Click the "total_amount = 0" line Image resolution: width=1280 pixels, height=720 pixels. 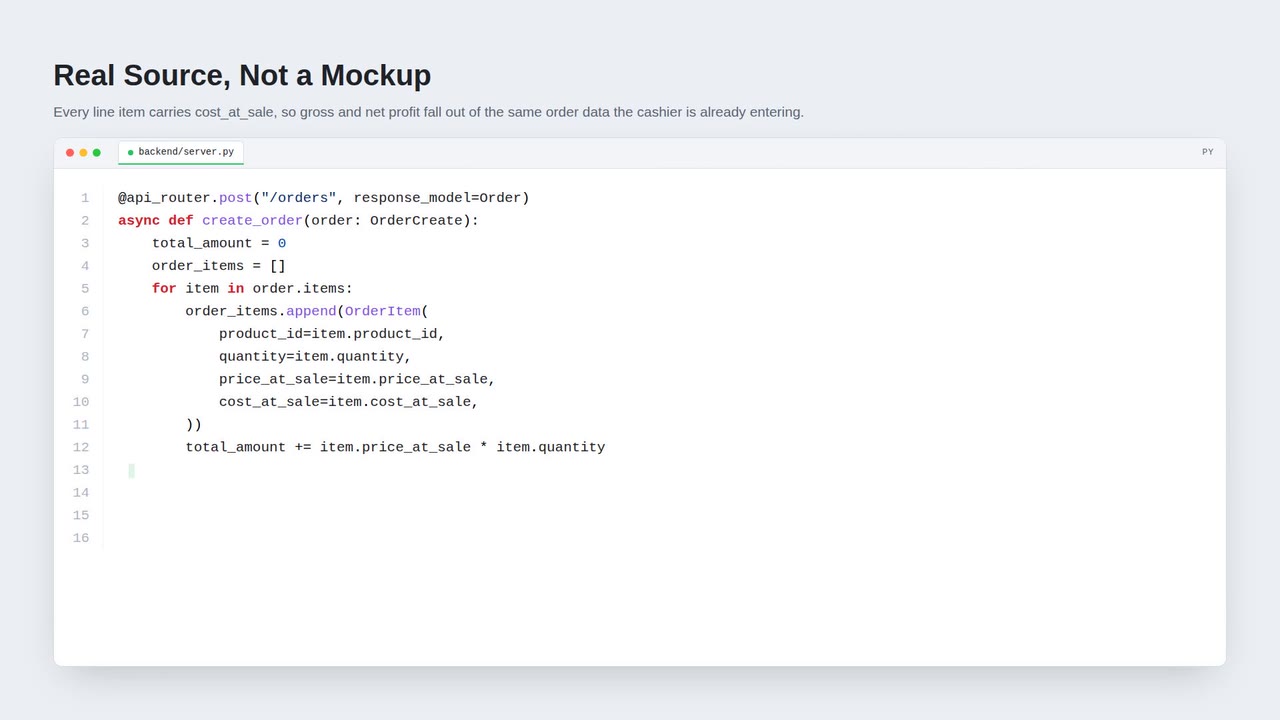[x=219, y=244]
